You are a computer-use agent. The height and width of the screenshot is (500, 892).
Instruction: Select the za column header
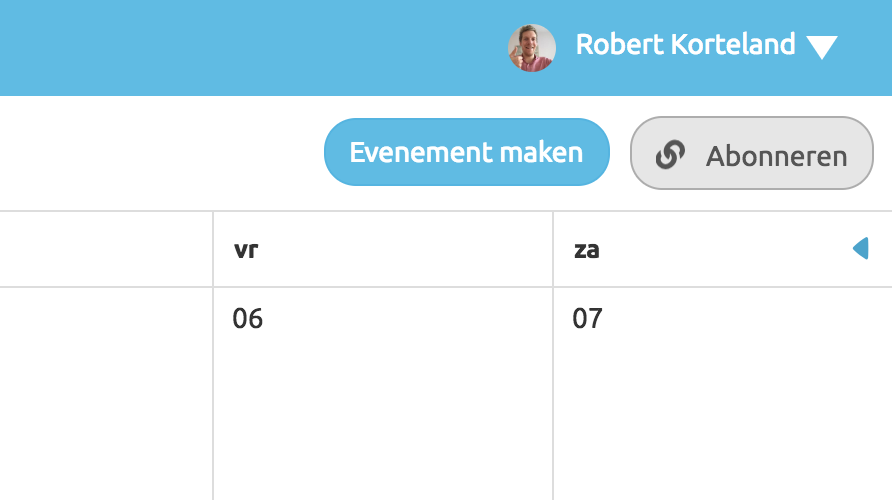700,250
